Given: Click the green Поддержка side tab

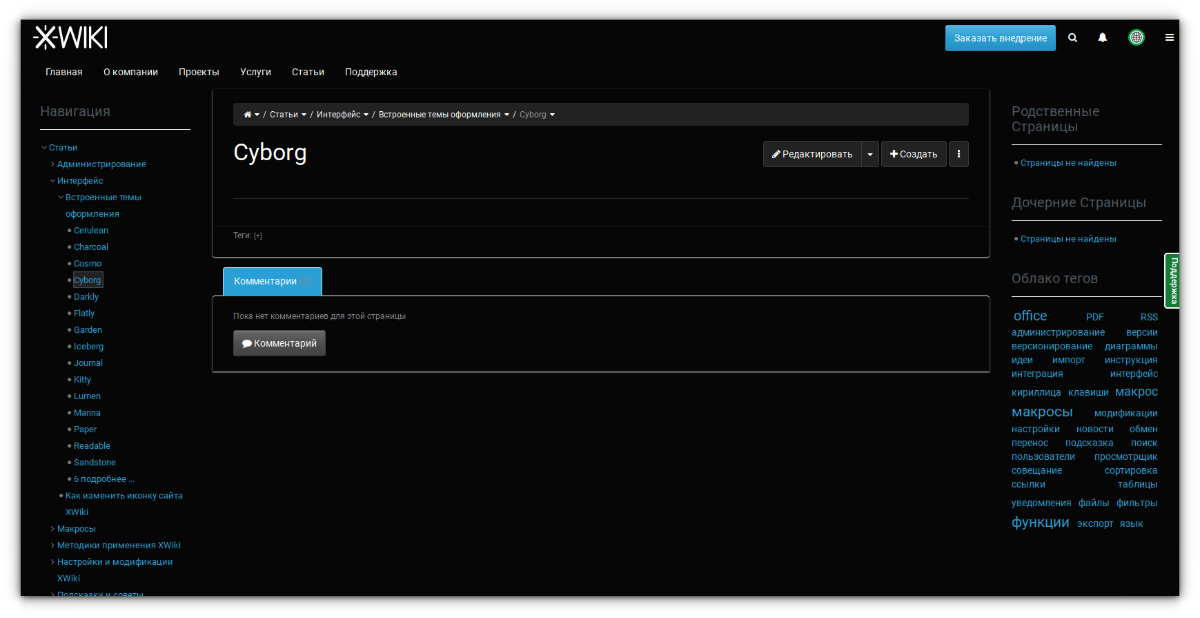Looking at the screenshot, I should point(1172,280).
